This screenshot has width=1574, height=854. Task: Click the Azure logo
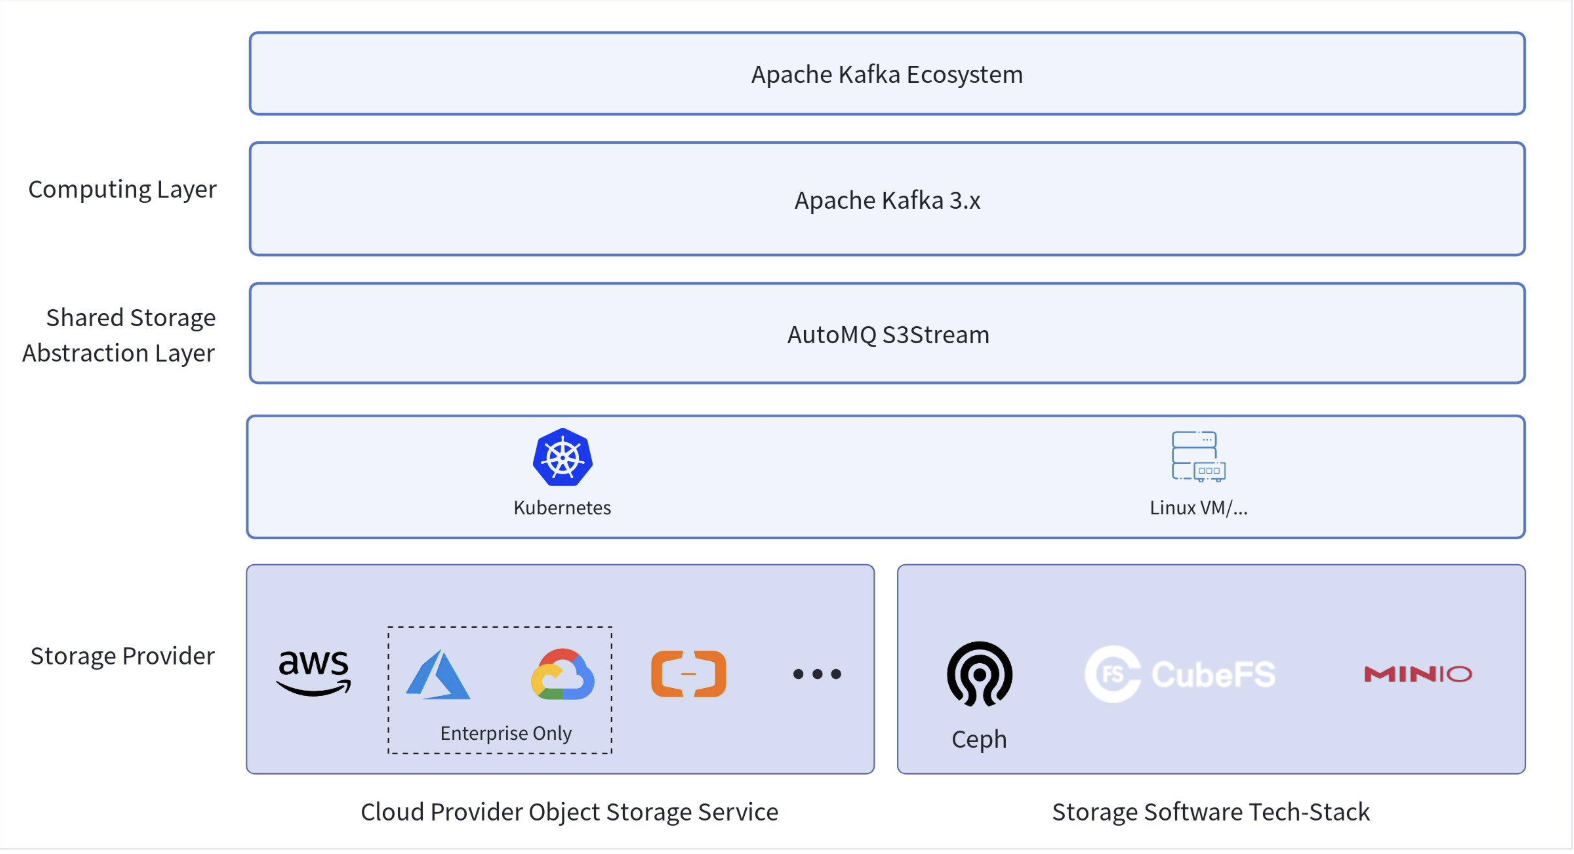[438, 674]
